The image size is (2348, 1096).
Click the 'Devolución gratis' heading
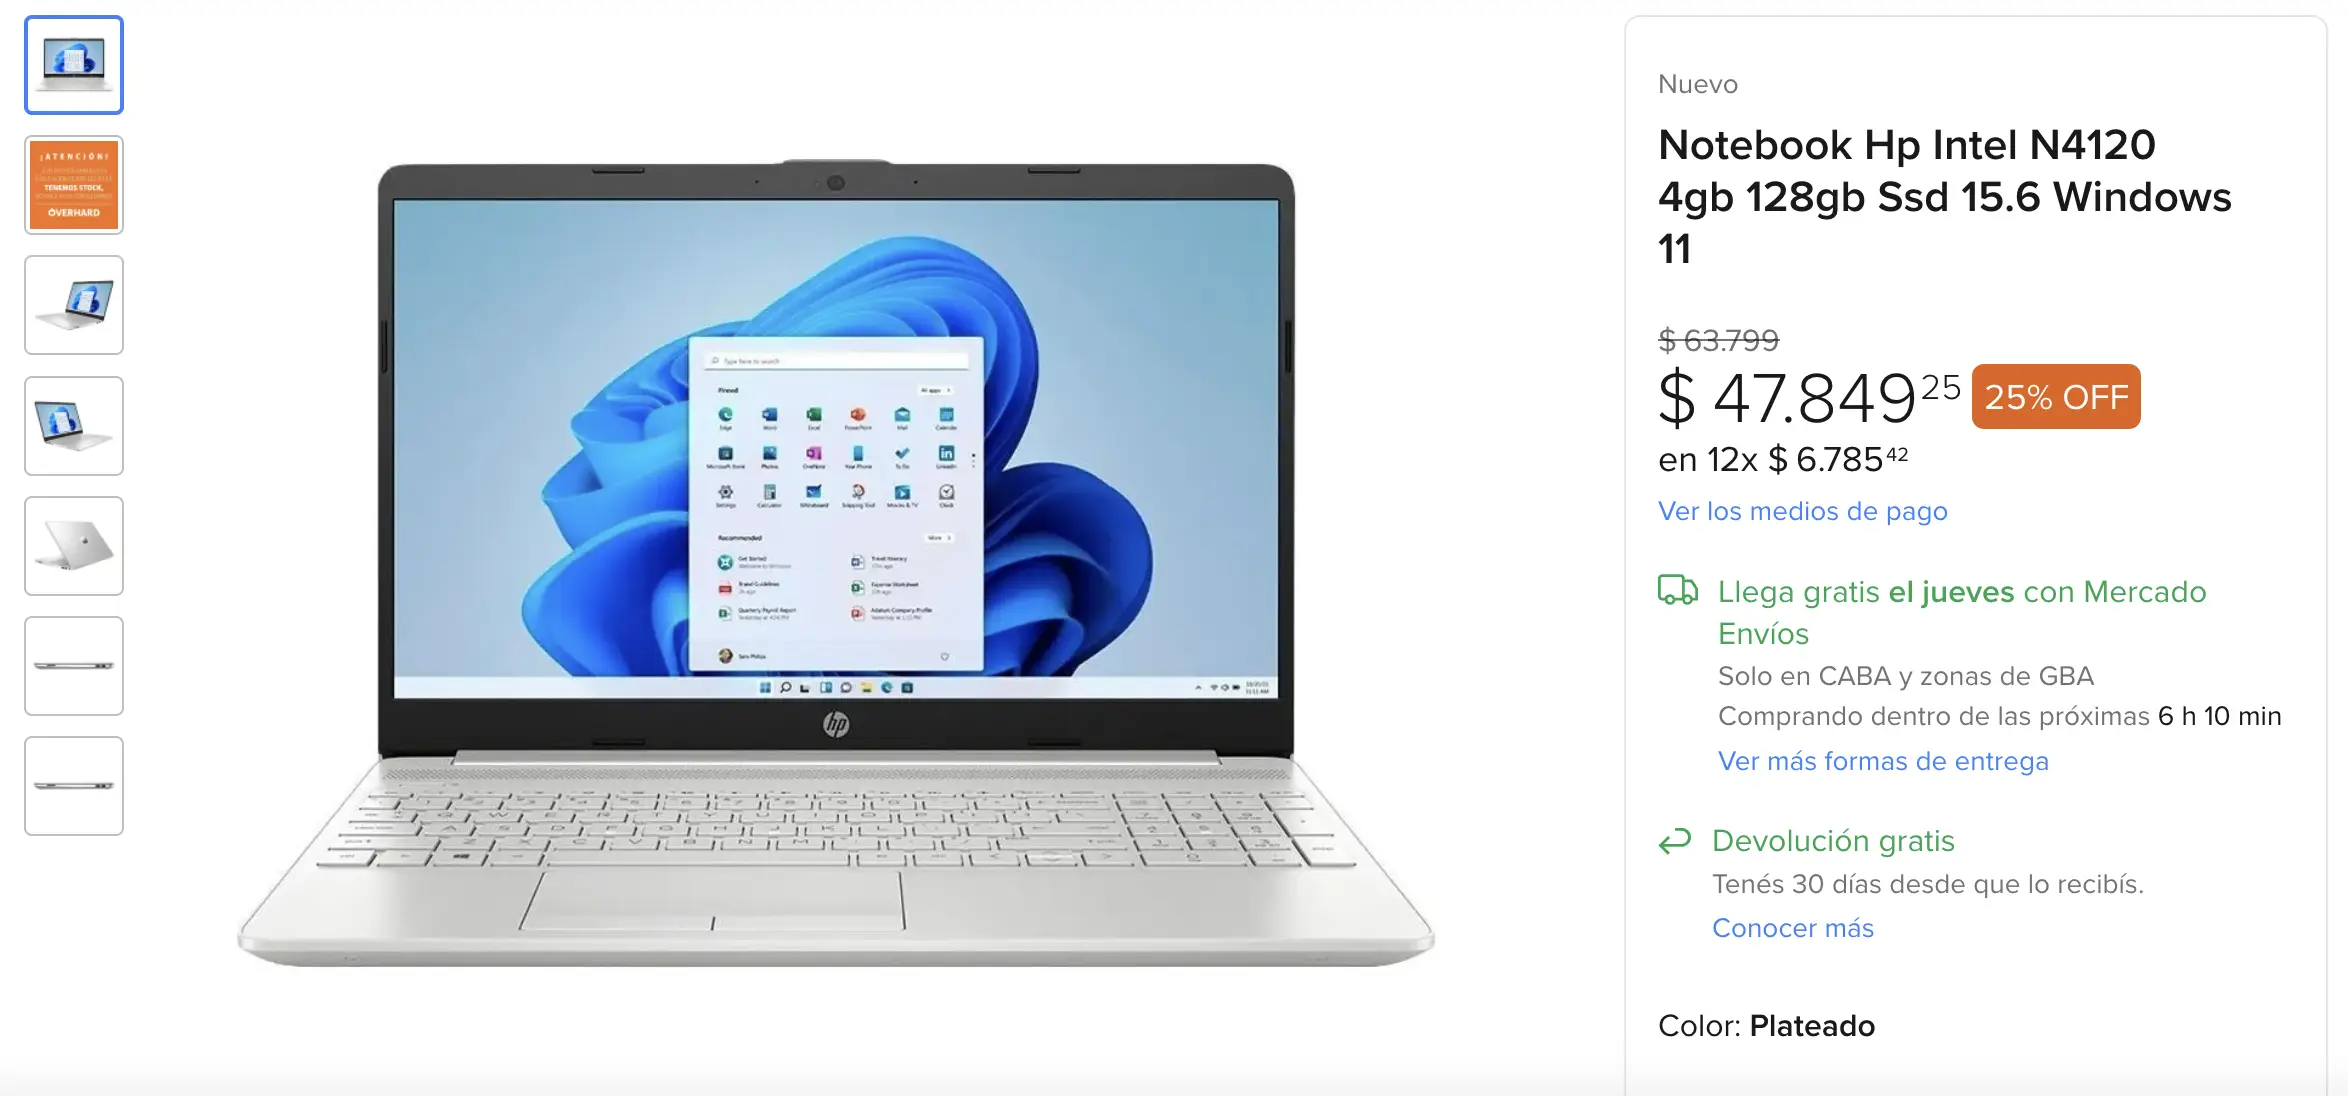pyautogui.click(x=1833, y=841)
